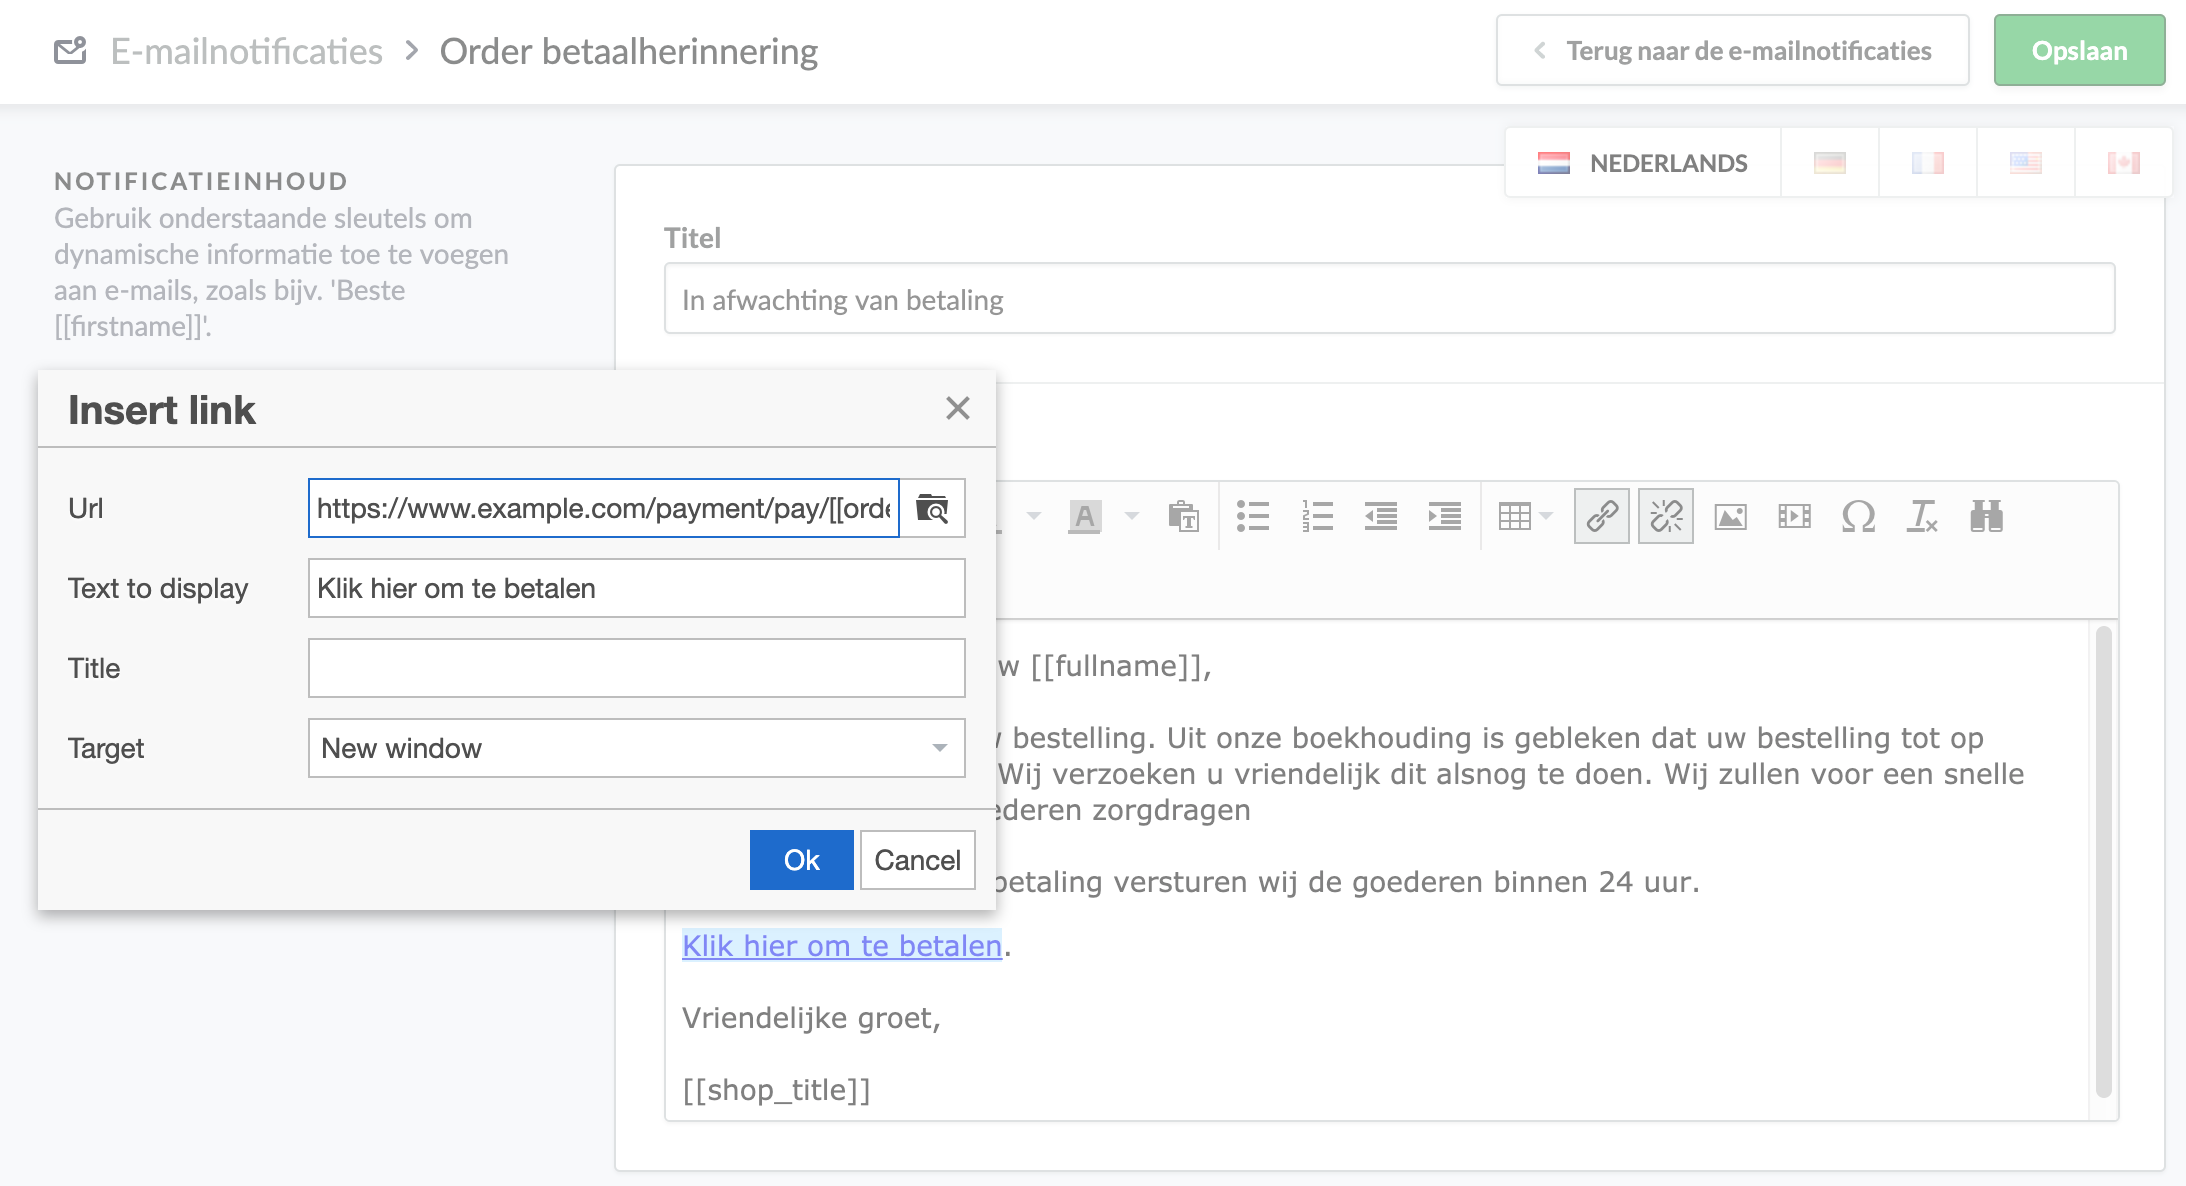2186x1186 pixels.
Task: Select the Canadian flag language tab
Action: click(2124, 163)
